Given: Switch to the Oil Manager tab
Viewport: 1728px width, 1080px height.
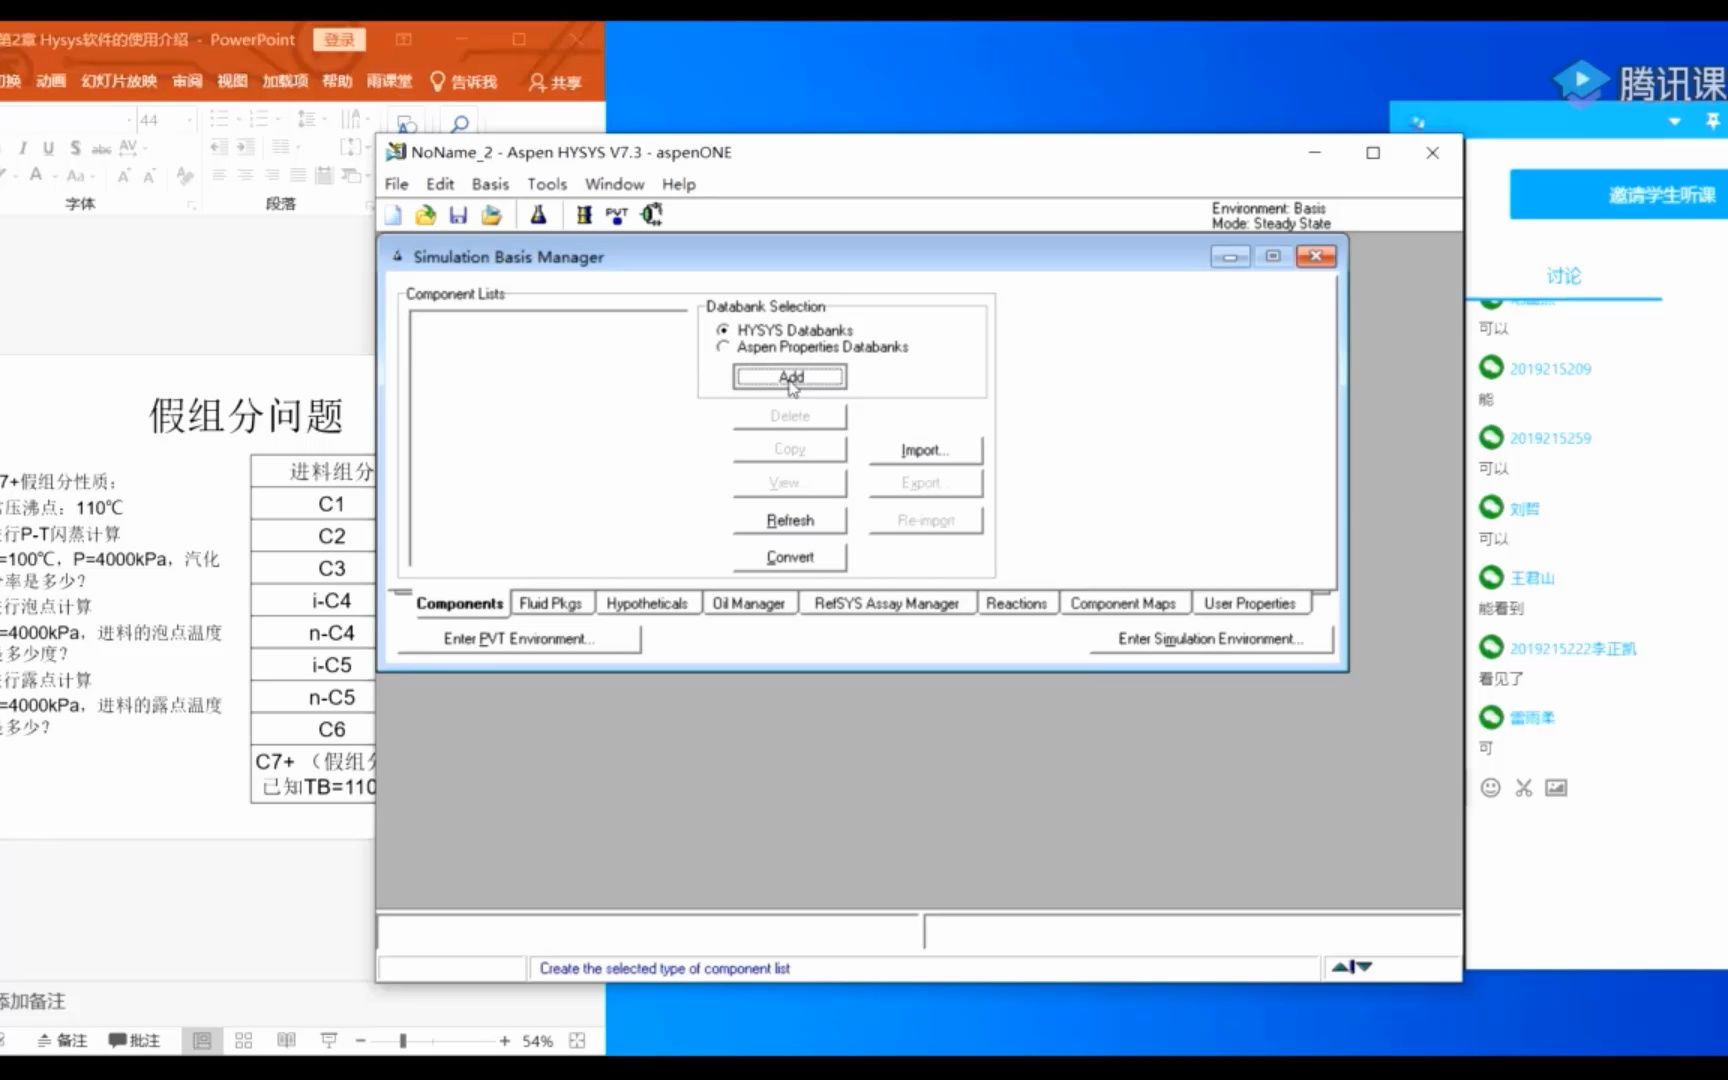Looking at the screenshot, I should point(749,603).
